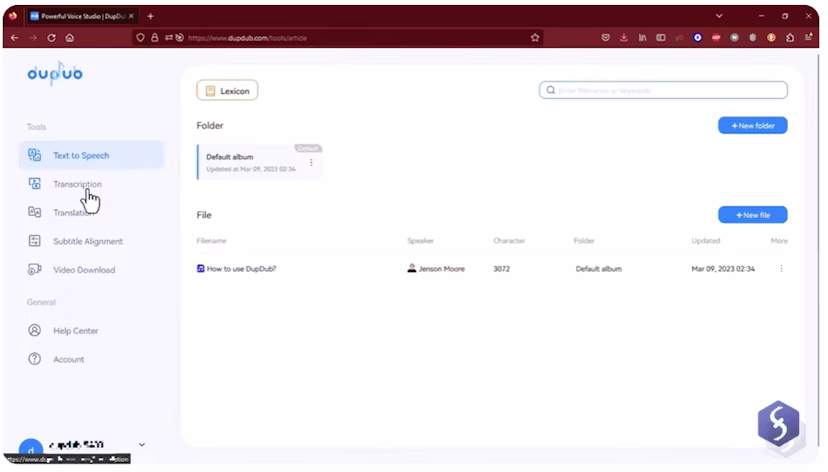Reload the current page
The image size is (828, 472).
(51, 37)
